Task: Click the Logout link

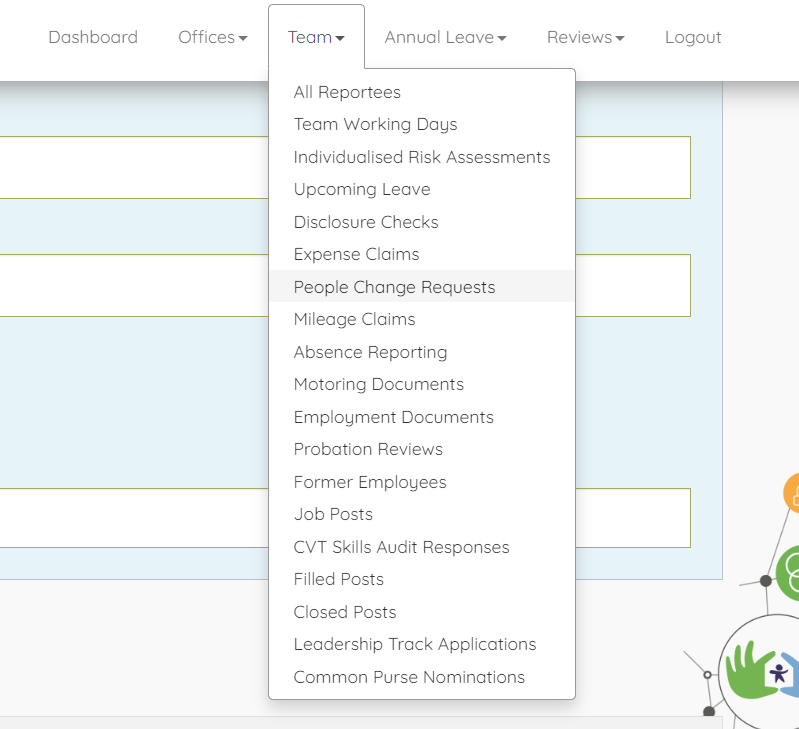Action: click(x=693, y=37)
